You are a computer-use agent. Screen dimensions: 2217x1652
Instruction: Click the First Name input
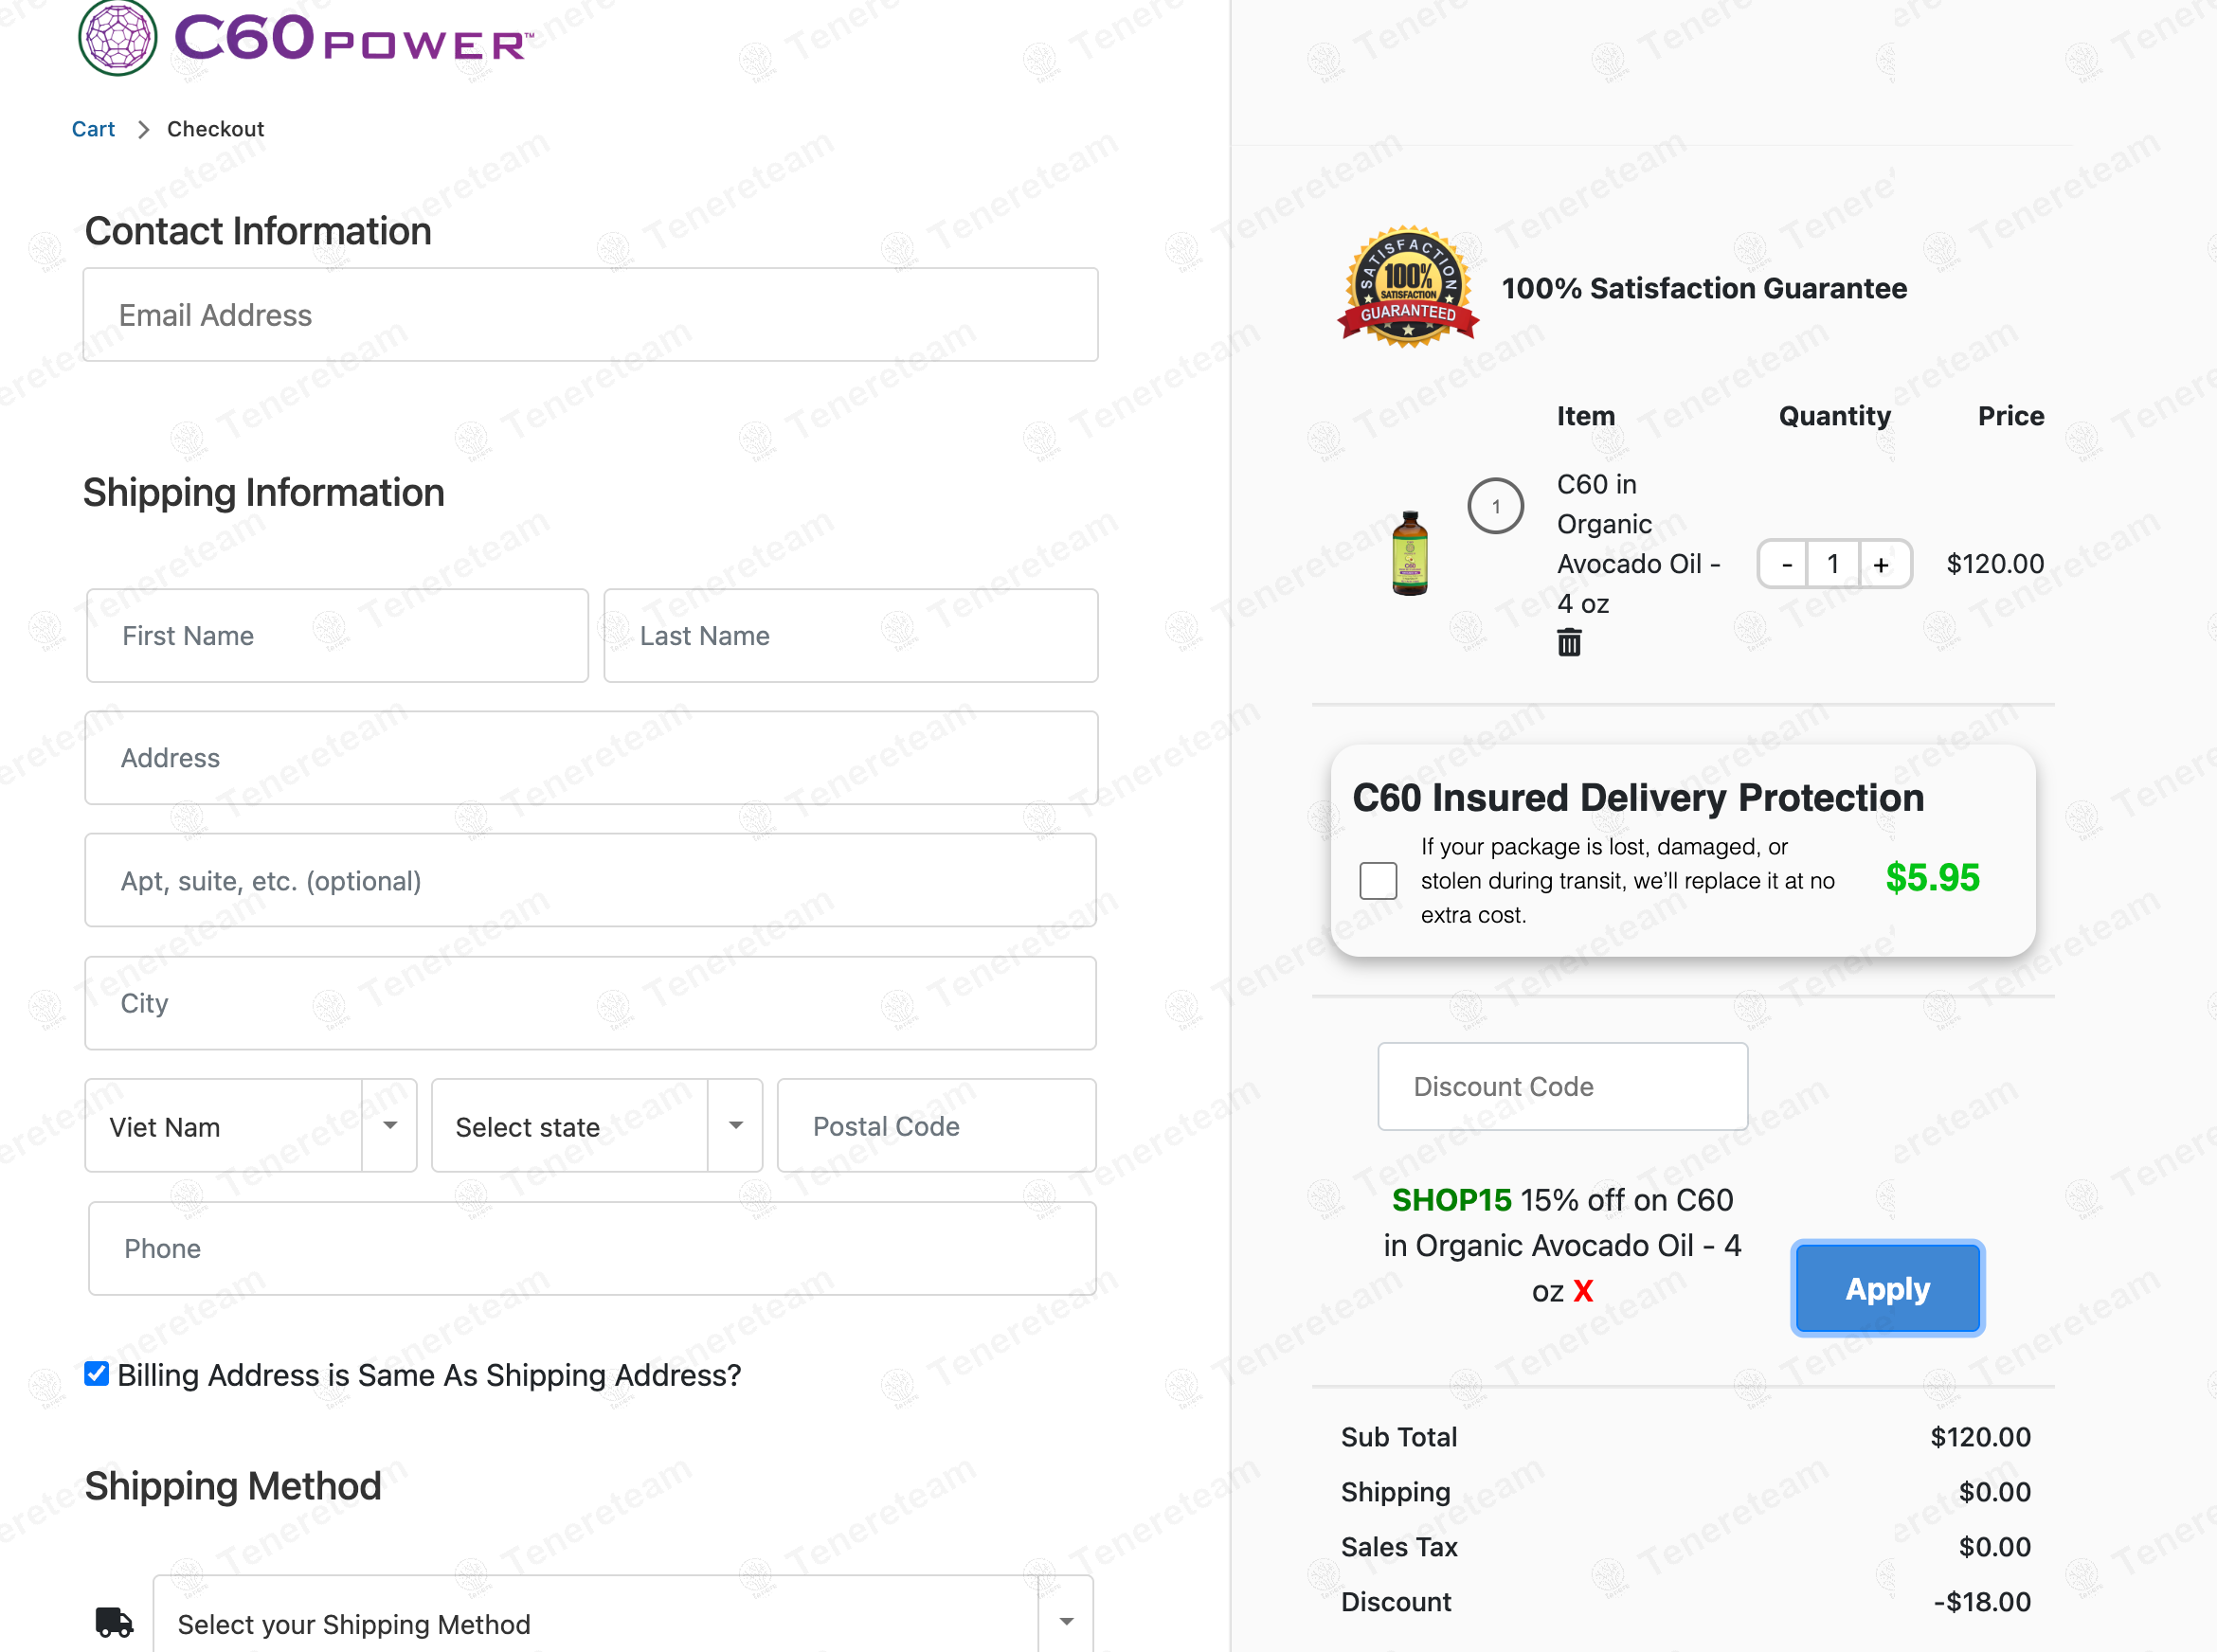coord(337,636)
